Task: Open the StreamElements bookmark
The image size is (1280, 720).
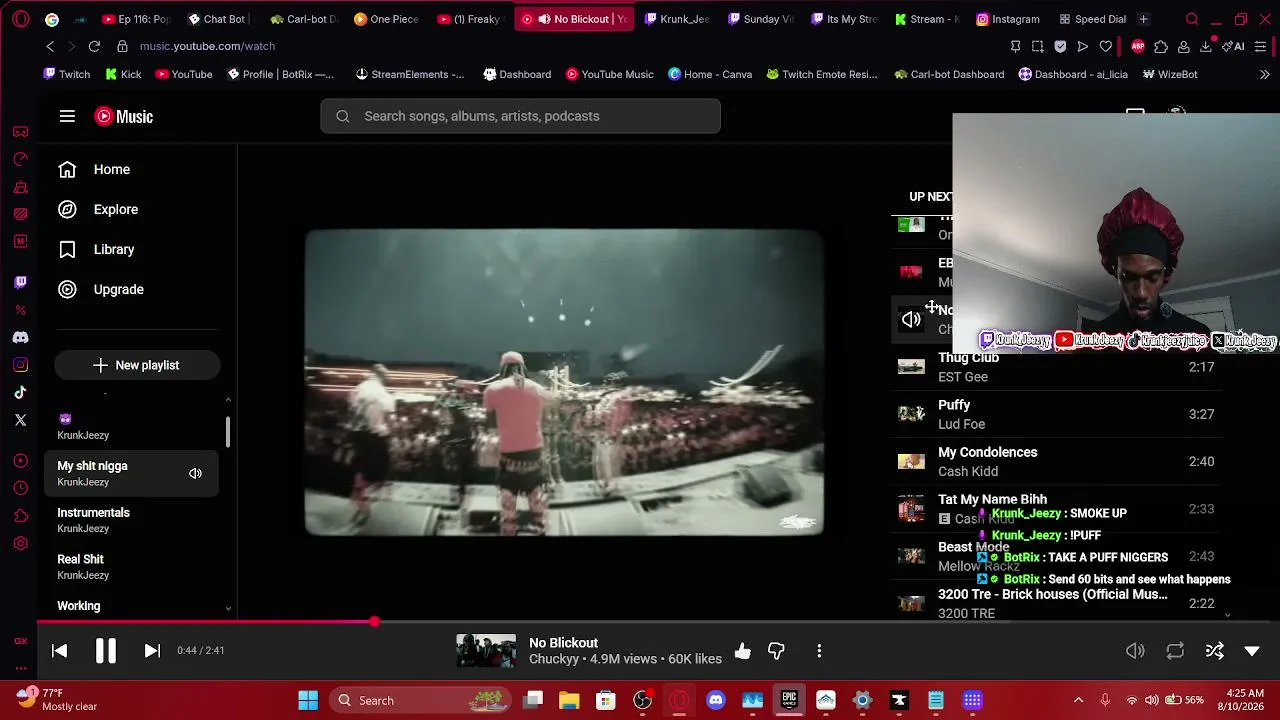Action: pyautogui.click(x=410, y=74)
